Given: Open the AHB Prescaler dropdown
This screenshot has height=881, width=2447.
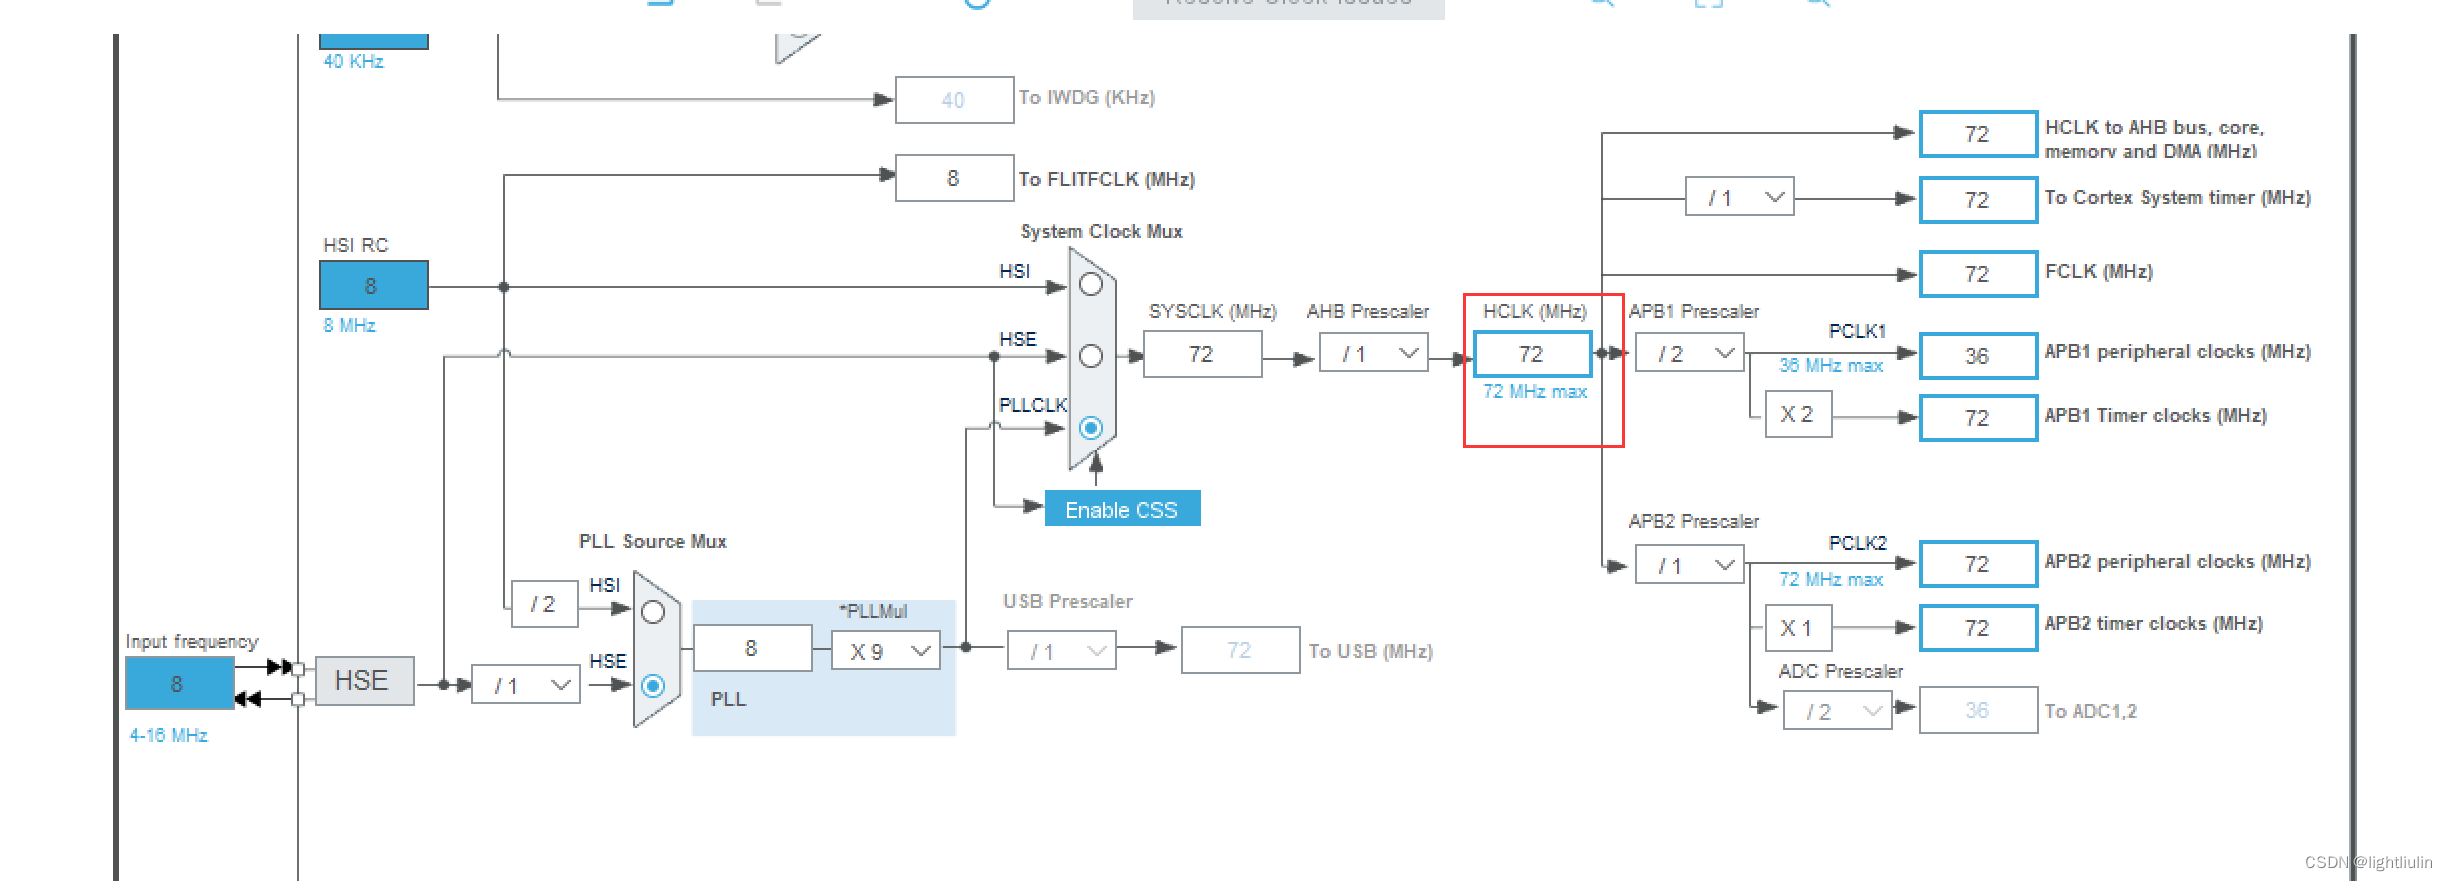Looking at the screenshot, I should pyautogui.click(x=1374, y=353).
